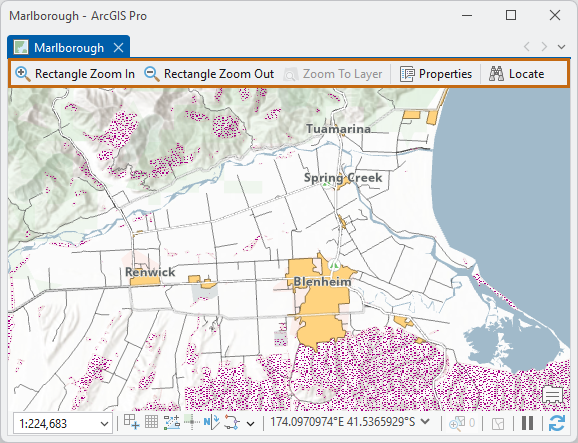Open the view tabs list chevron
This screenshot has height=443, width=578.
[561, 47]
